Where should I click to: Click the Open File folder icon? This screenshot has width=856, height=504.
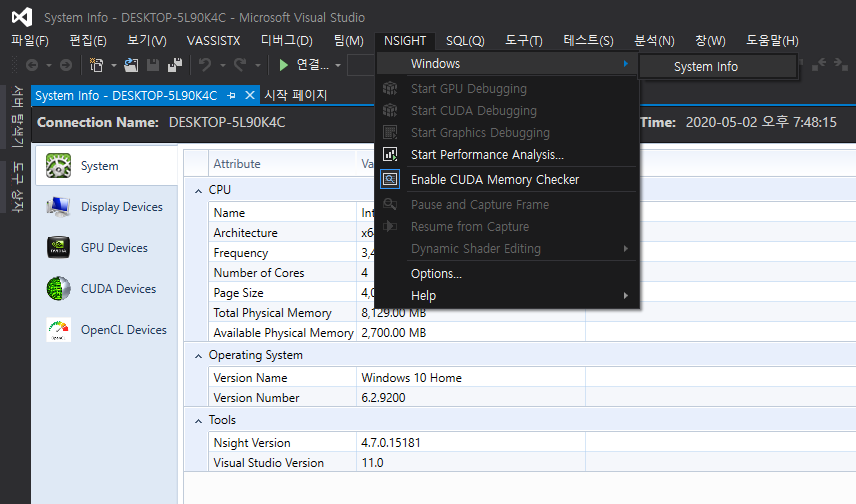[131, 66]
